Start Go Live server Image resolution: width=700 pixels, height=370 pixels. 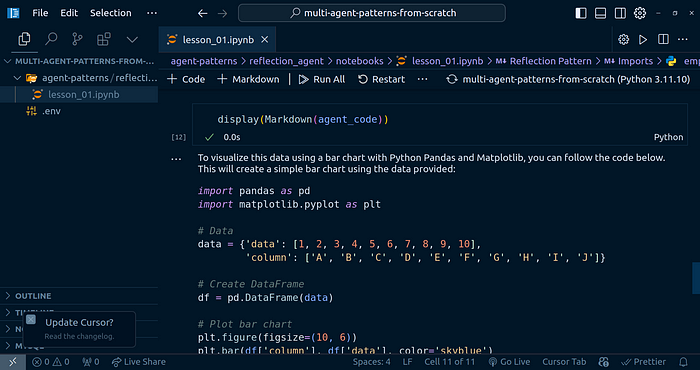pos(509,362)
